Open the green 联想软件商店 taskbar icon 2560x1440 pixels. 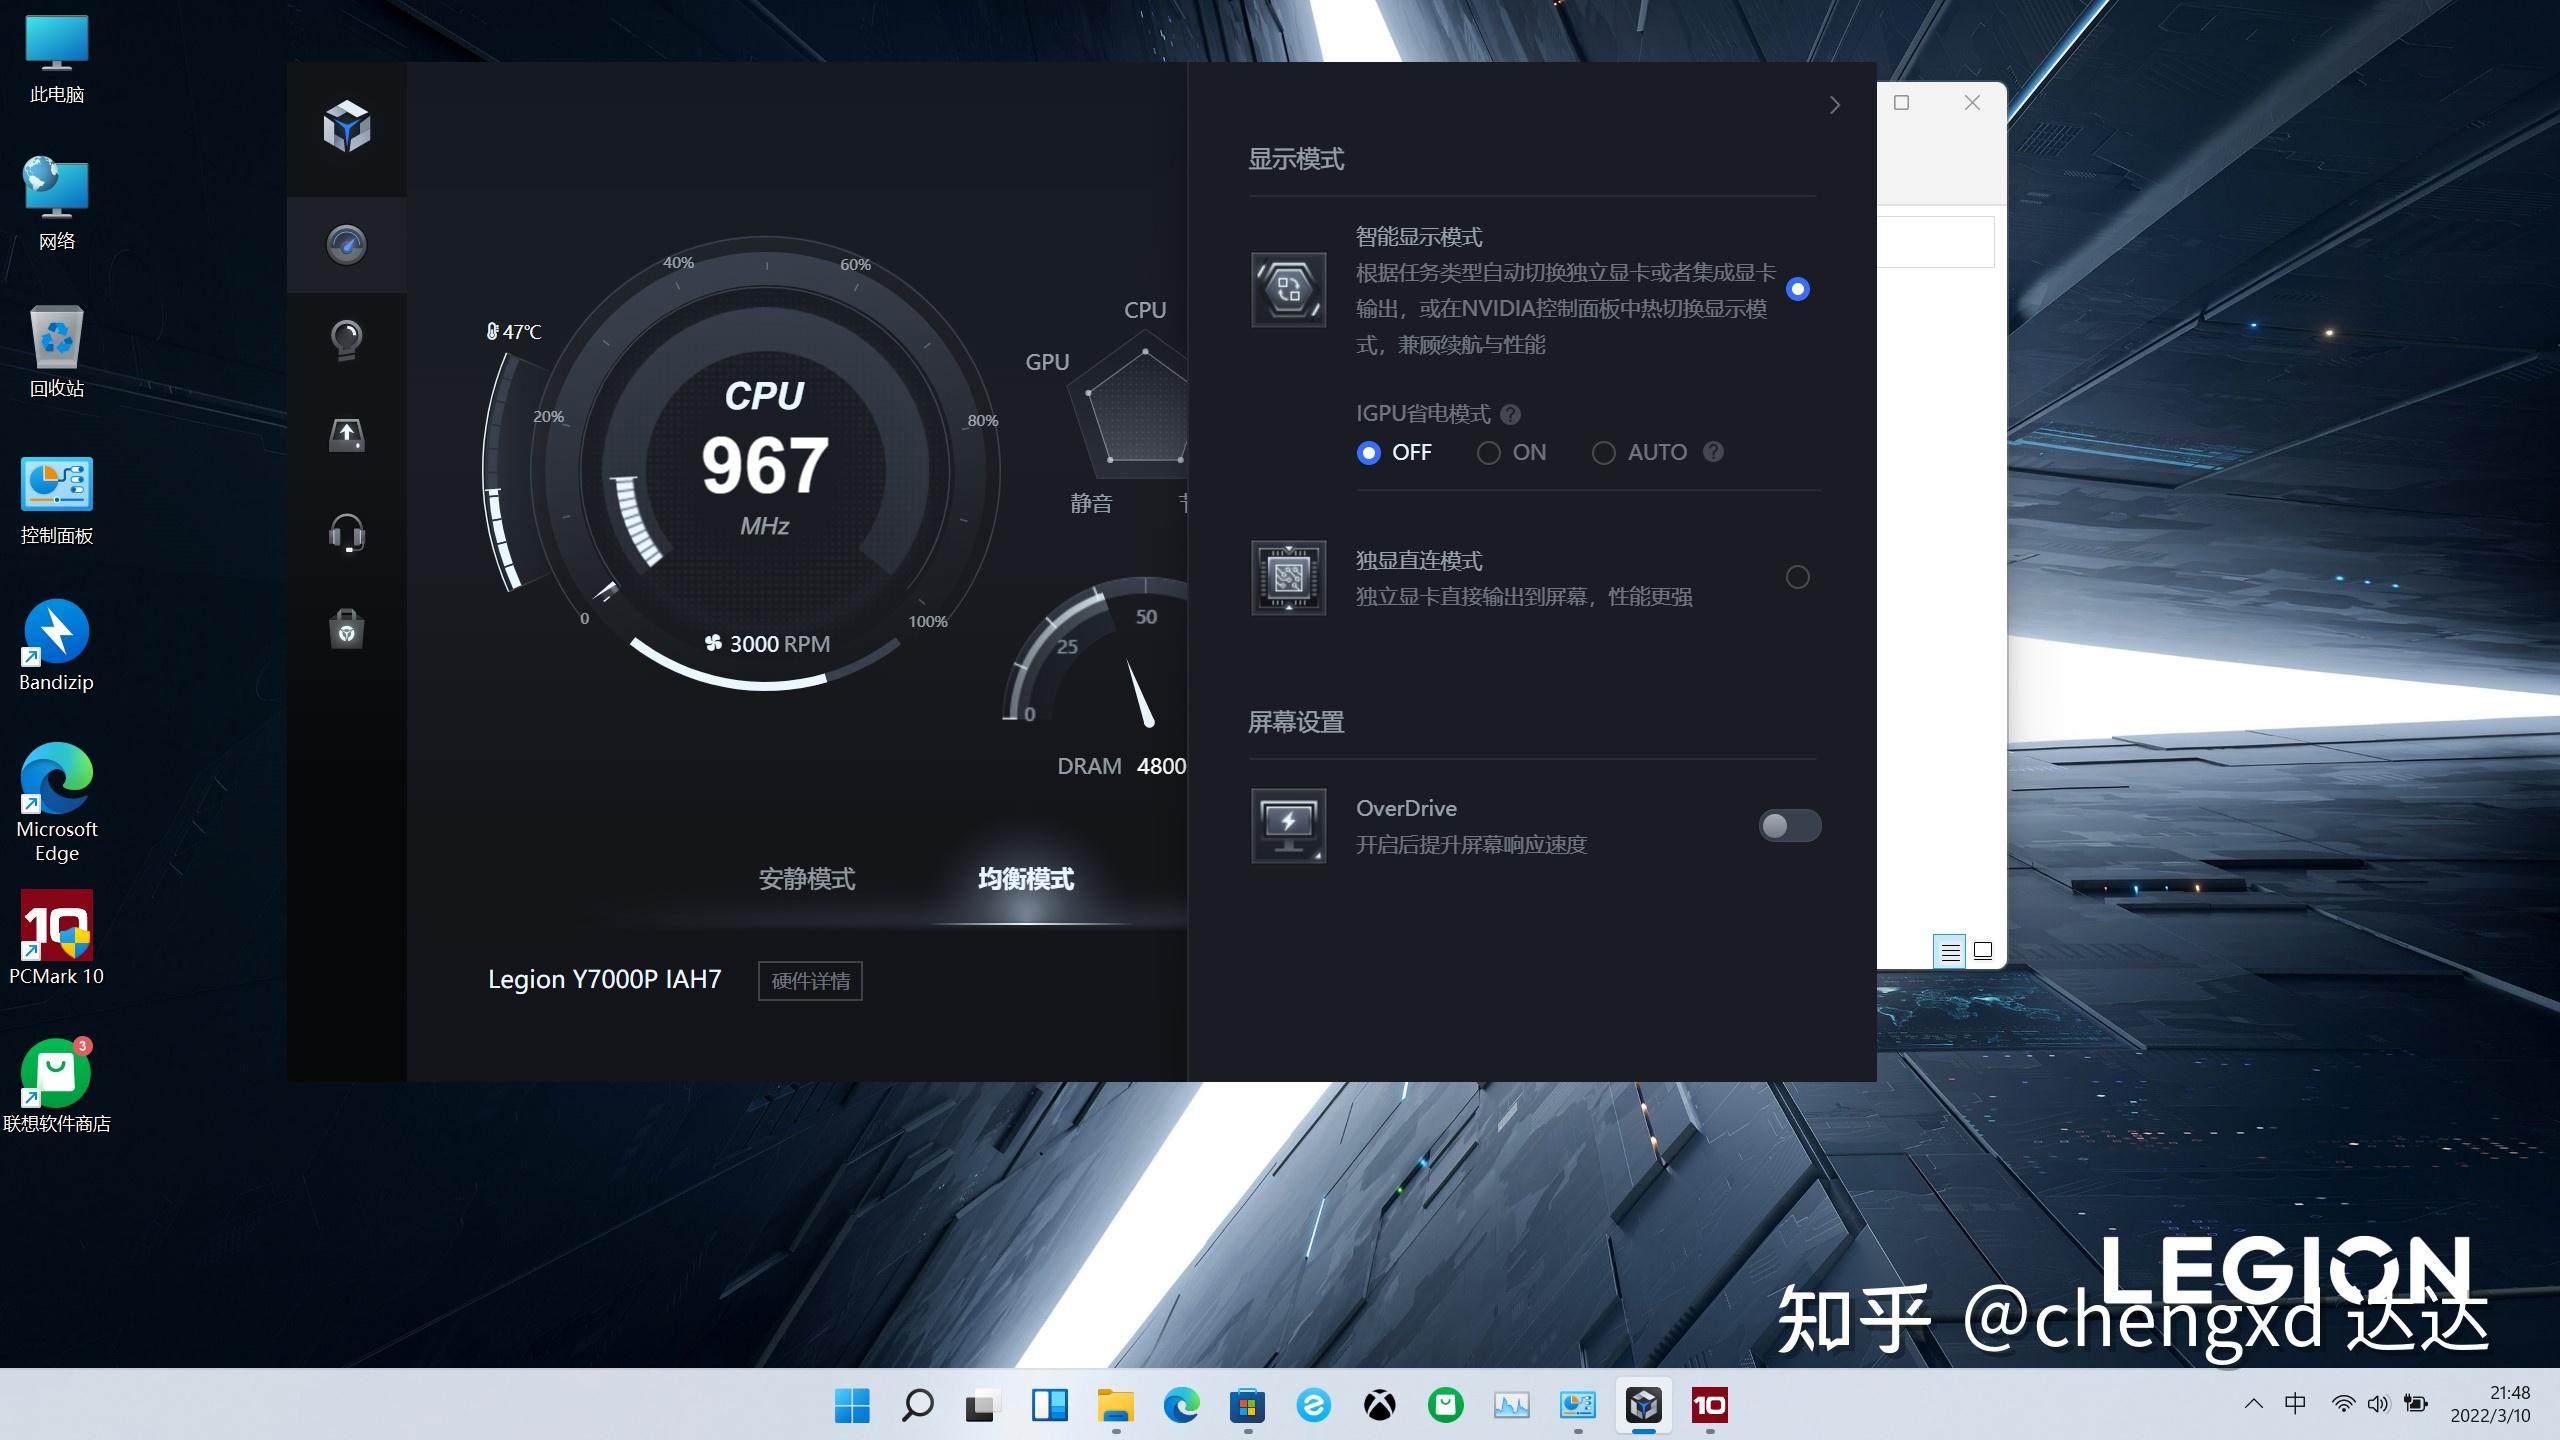(x=1446, y=1405)
